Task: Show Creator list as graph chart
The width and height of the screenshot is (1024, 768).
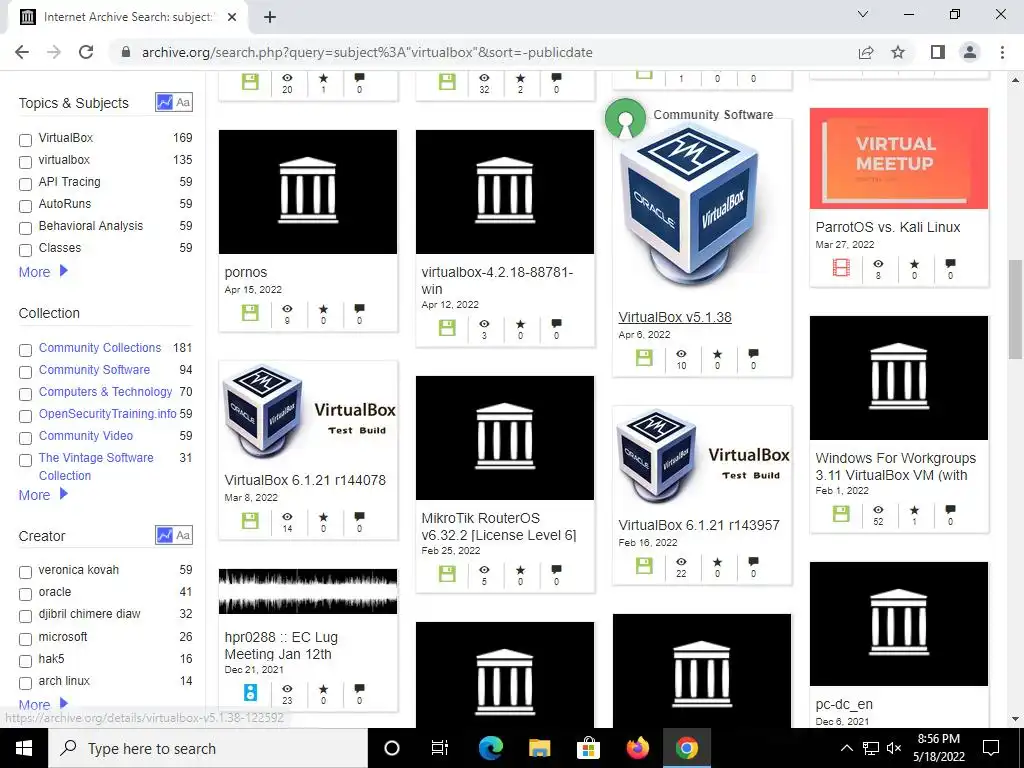Action: click(x=165, y=535)
